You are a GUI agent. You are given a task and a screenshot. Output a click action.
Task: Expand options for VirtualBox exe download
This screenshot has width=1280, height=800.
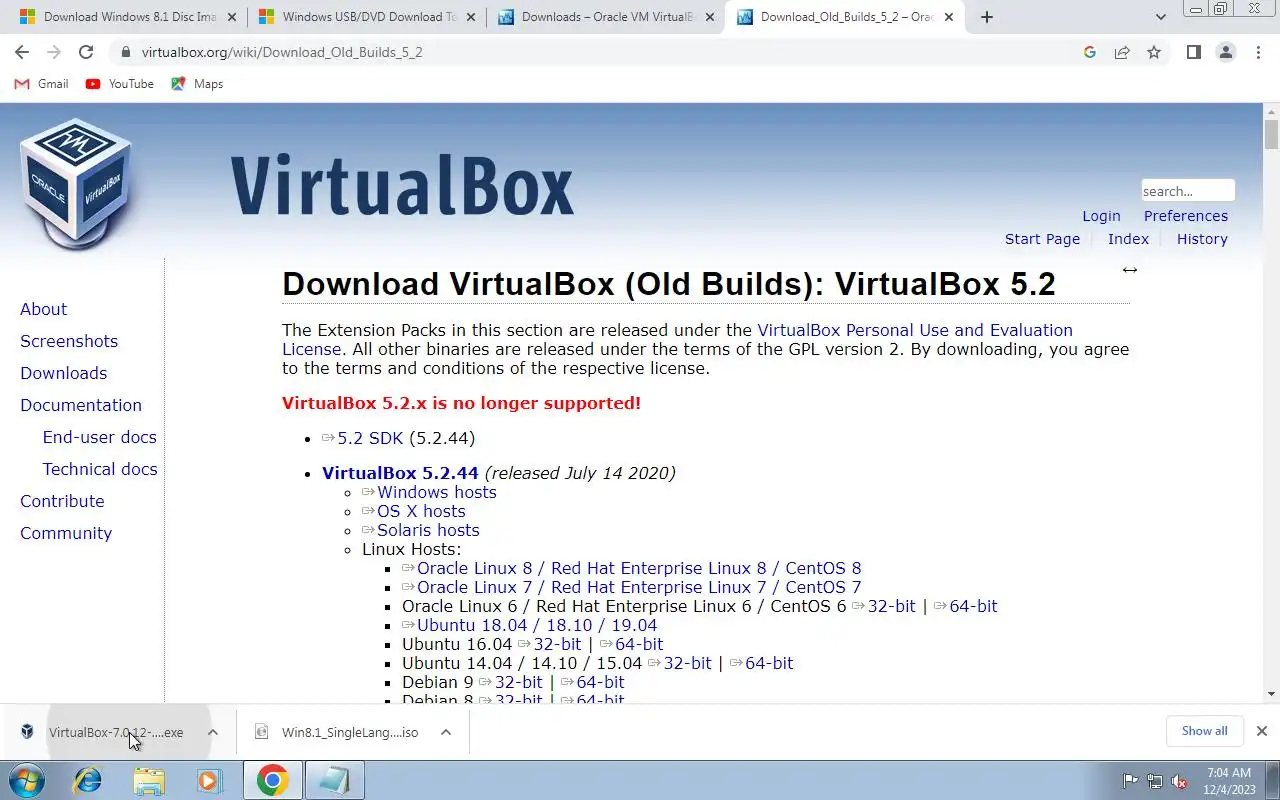(213, 732)
